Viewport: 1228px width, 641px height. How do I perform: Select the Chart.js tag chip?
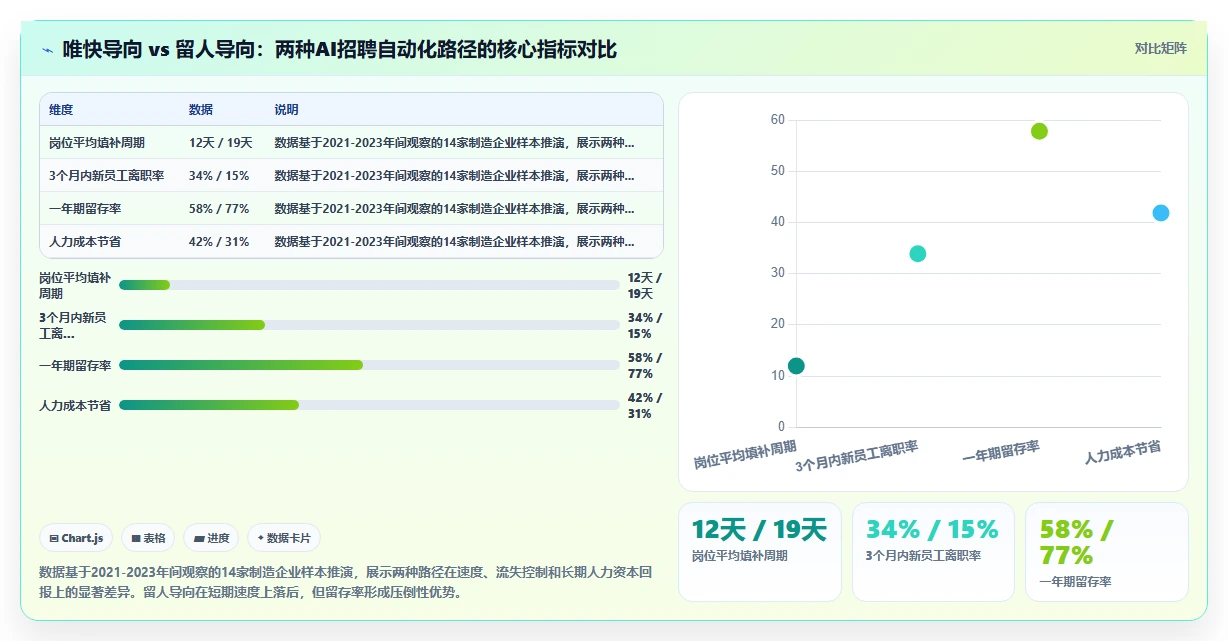pos(77,538)
